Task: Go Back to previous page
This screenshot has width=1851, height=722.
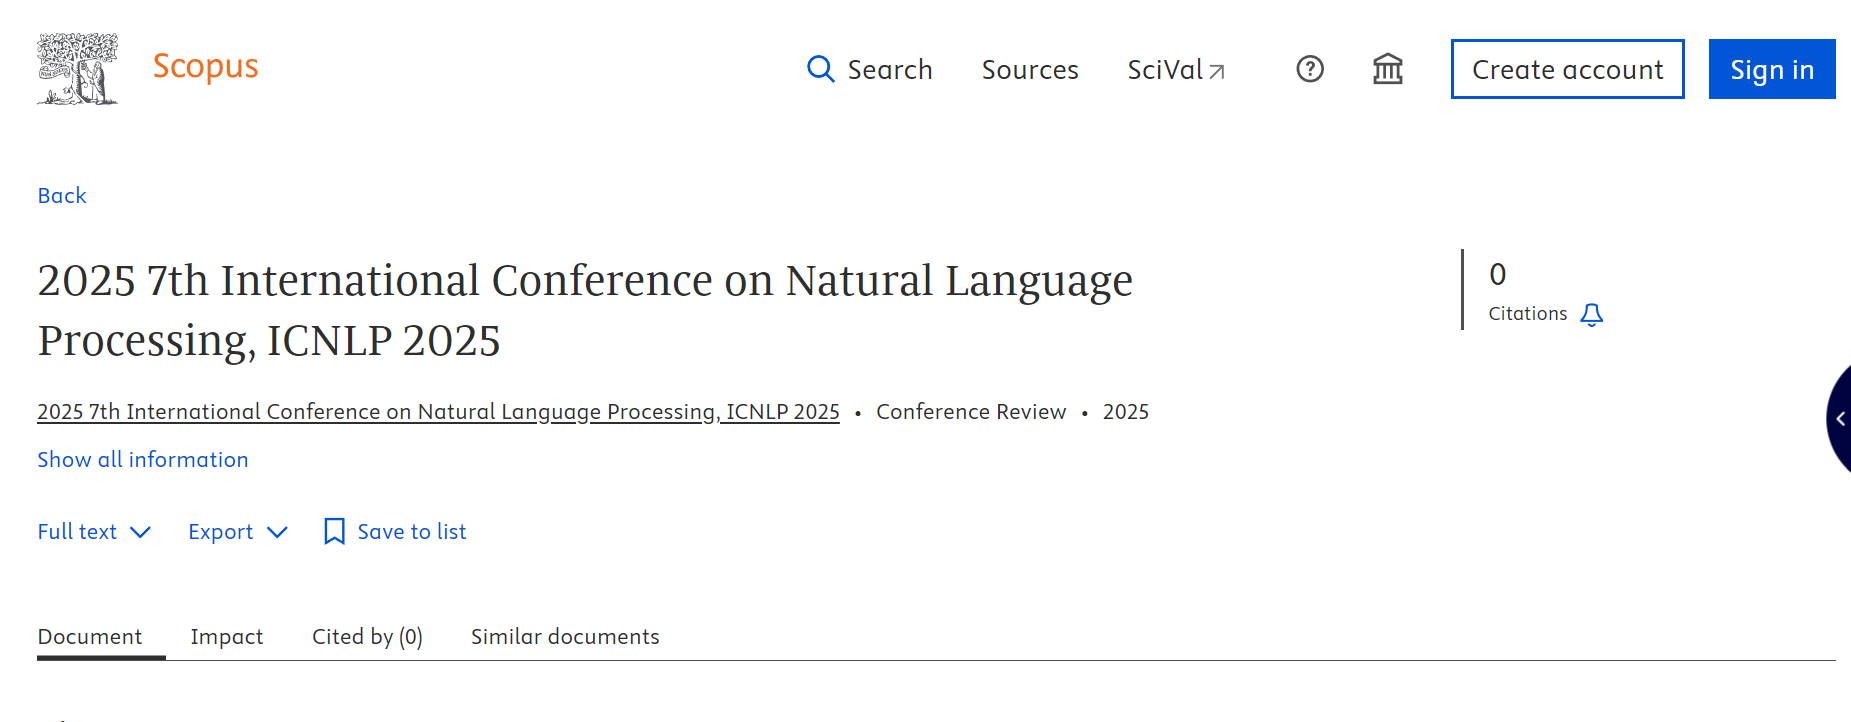Action: 62,196
